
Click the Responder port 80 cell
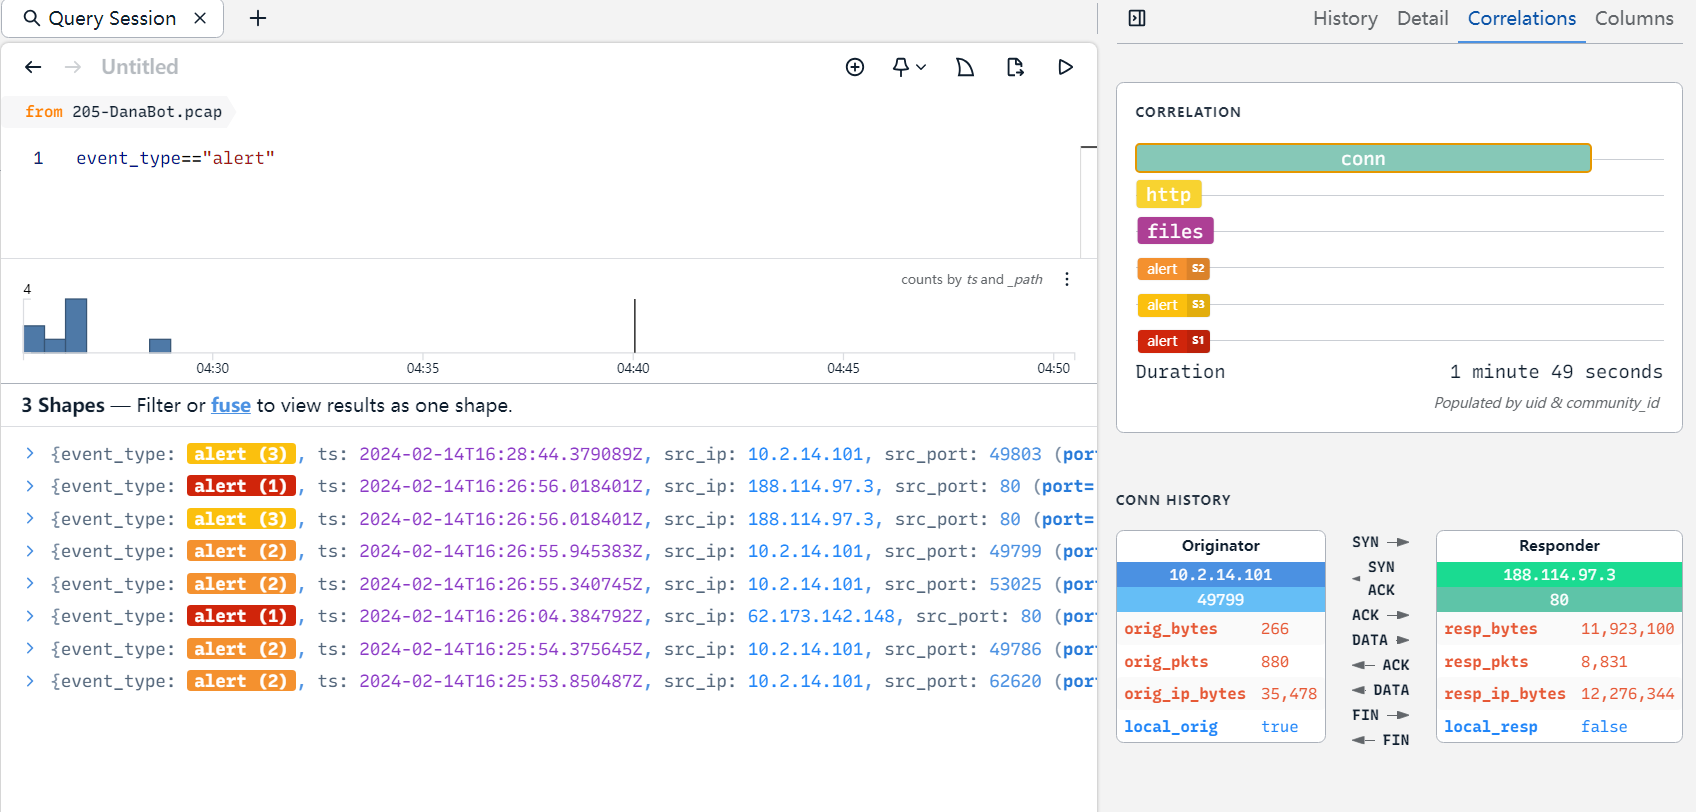[x=1559, y=600]
